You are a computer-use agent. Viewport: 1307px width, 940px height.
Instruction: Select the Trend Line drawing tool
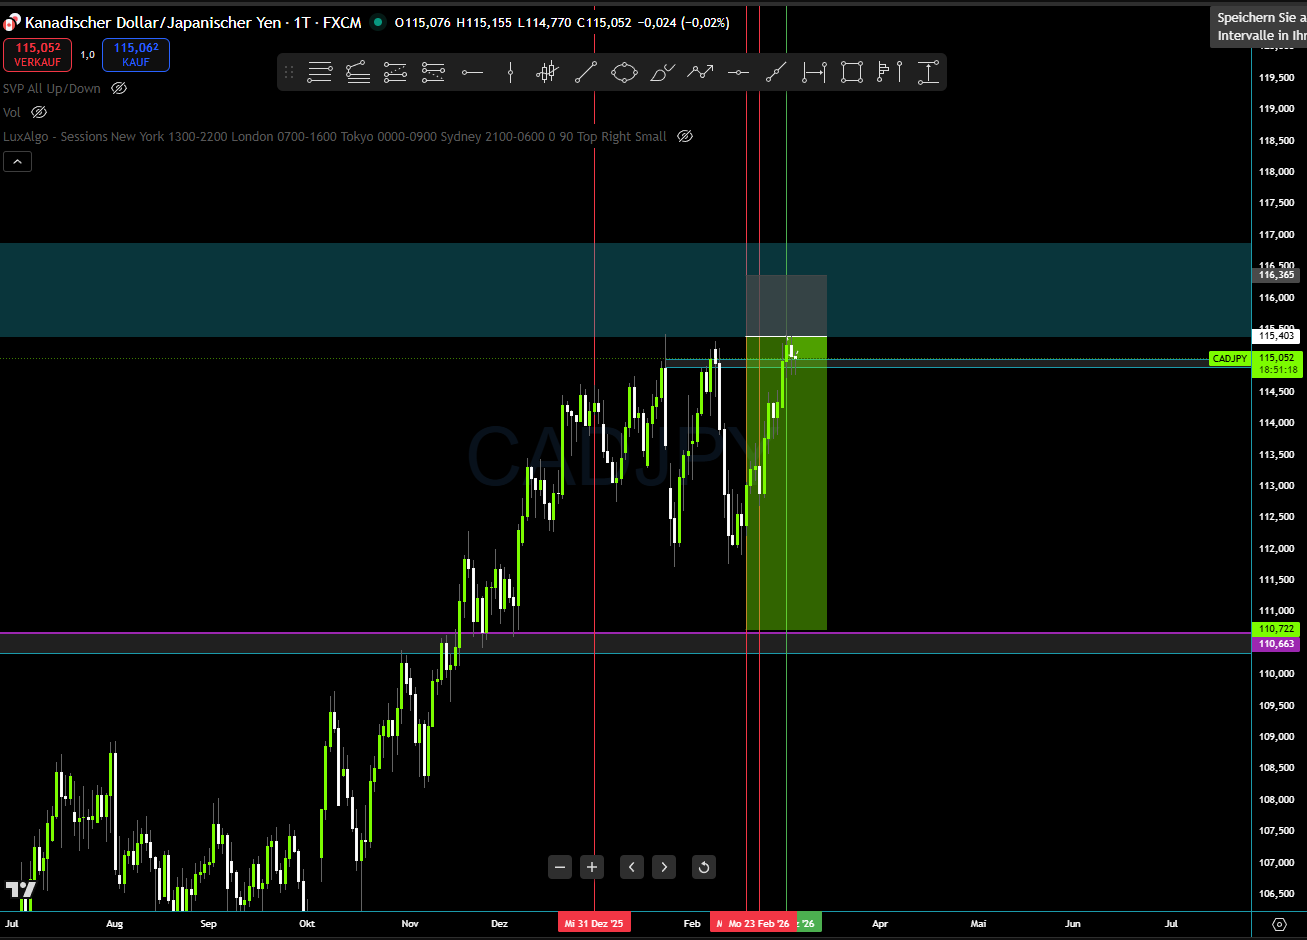(586, 72)
